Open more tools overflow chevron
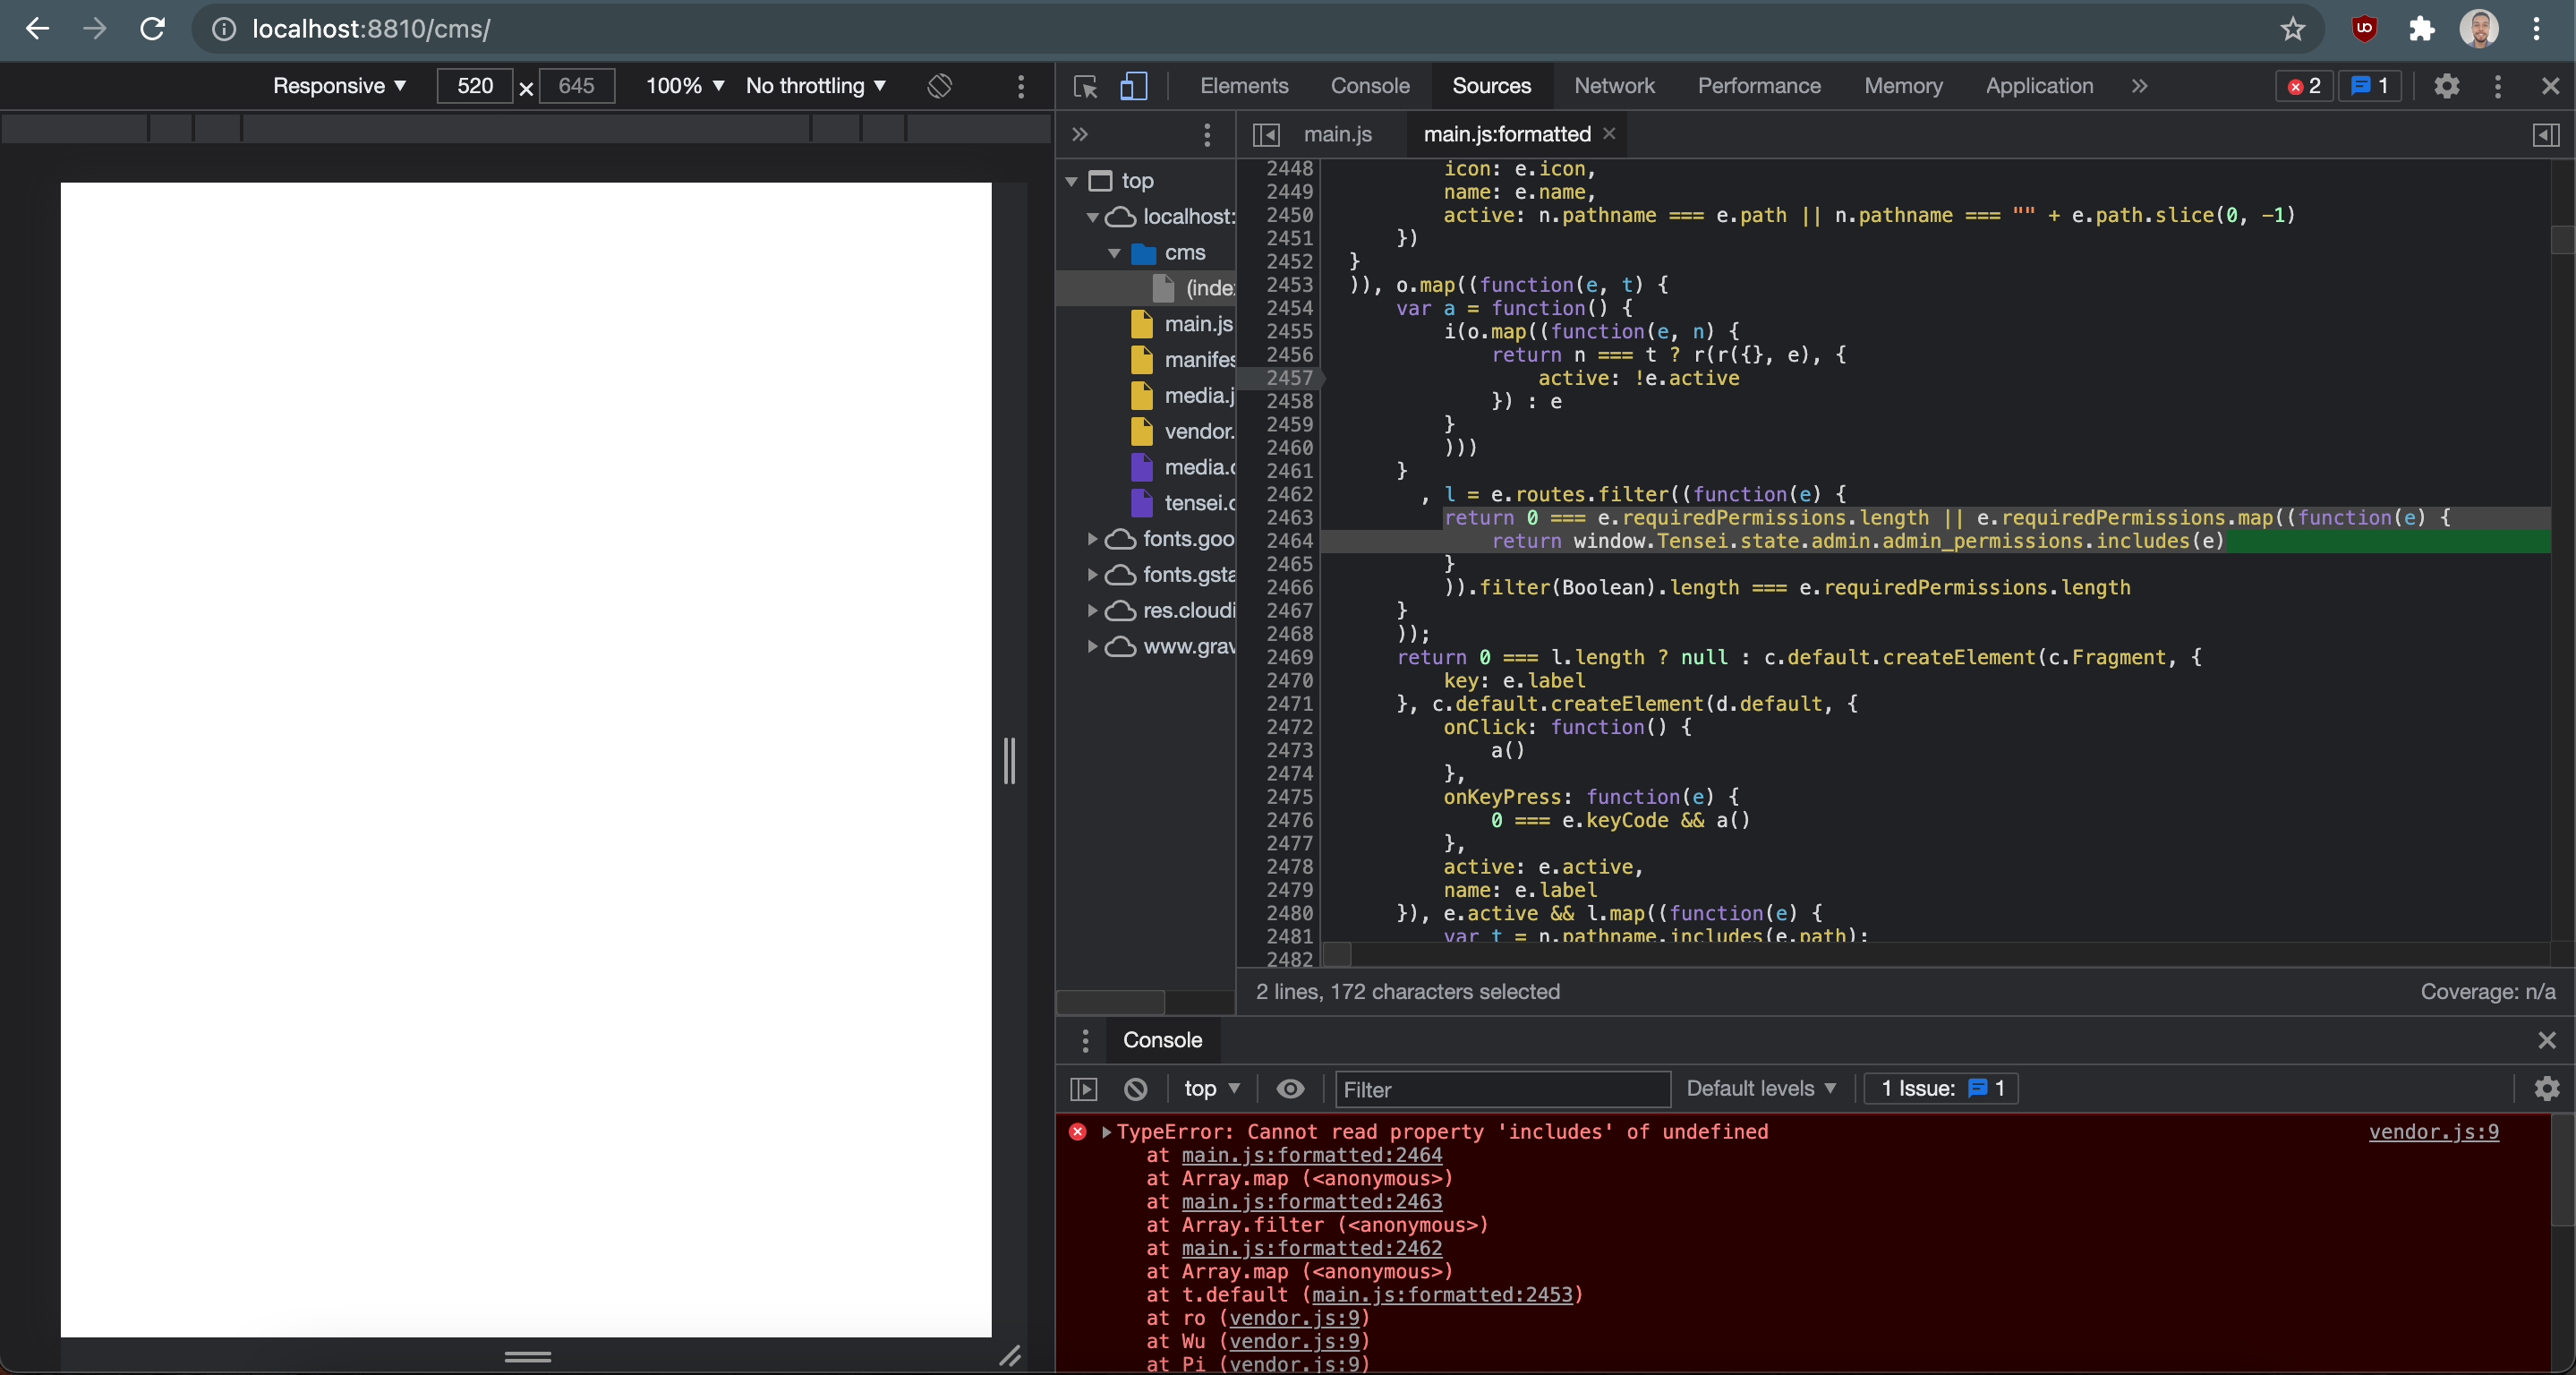The height and width of the screenshot is (1375, 2576). [x=2138, y=86]
